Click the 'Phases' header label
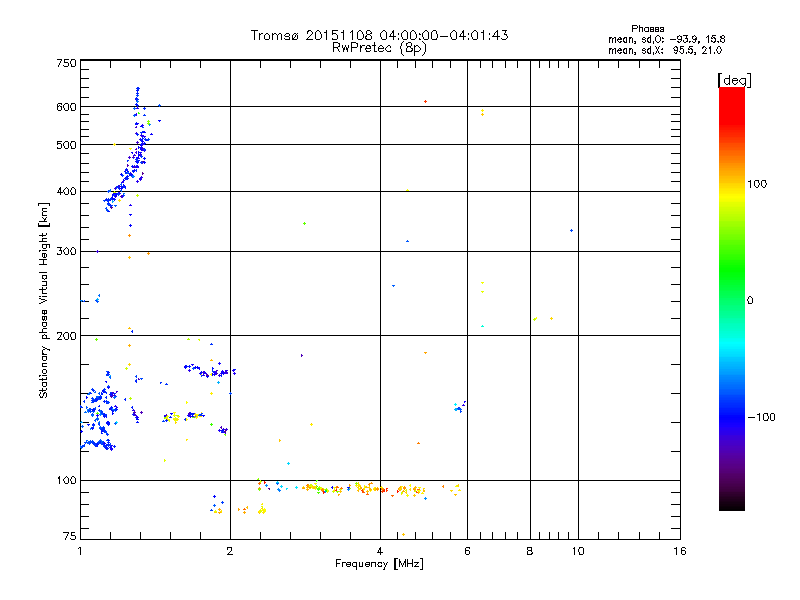Image resolution: width=800 pixels, height=600 pixels. tap(647, 29)
